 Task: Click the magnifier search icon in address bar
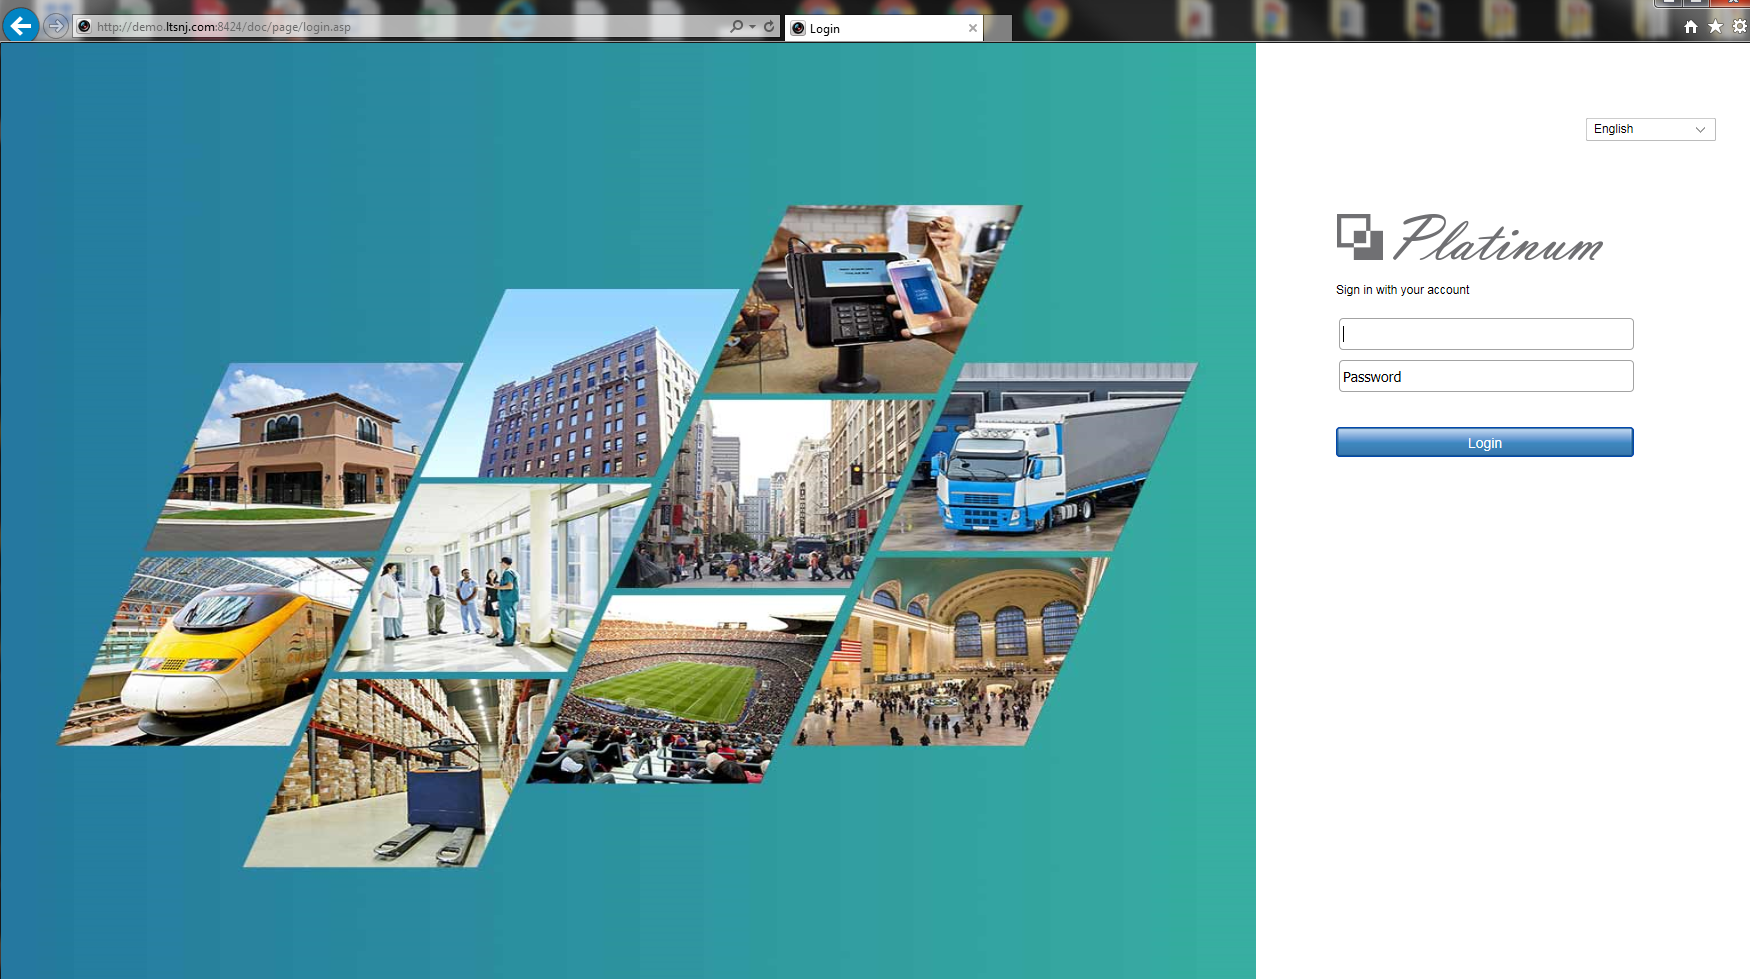click(736, 26)
